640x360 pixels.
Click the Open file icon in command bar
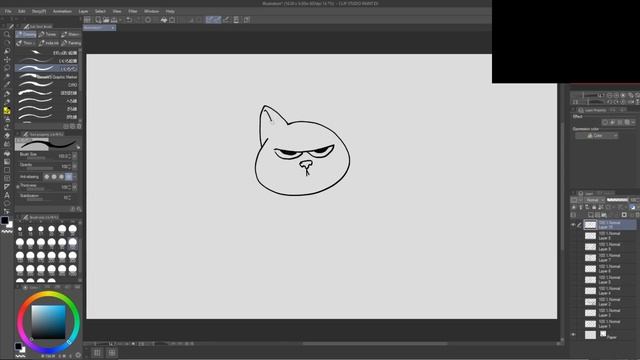click(x=106, y=20)
